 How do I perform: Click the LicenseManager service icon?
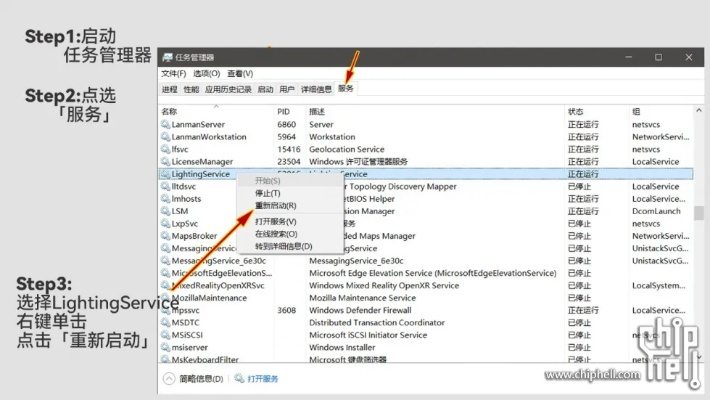coord(166,161)
